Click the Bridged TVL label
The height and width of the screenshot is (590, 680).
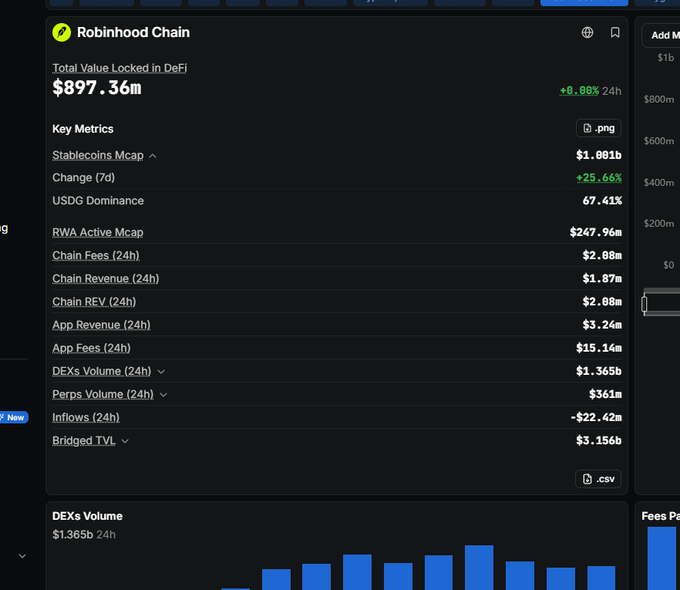[x=84, y=441]
